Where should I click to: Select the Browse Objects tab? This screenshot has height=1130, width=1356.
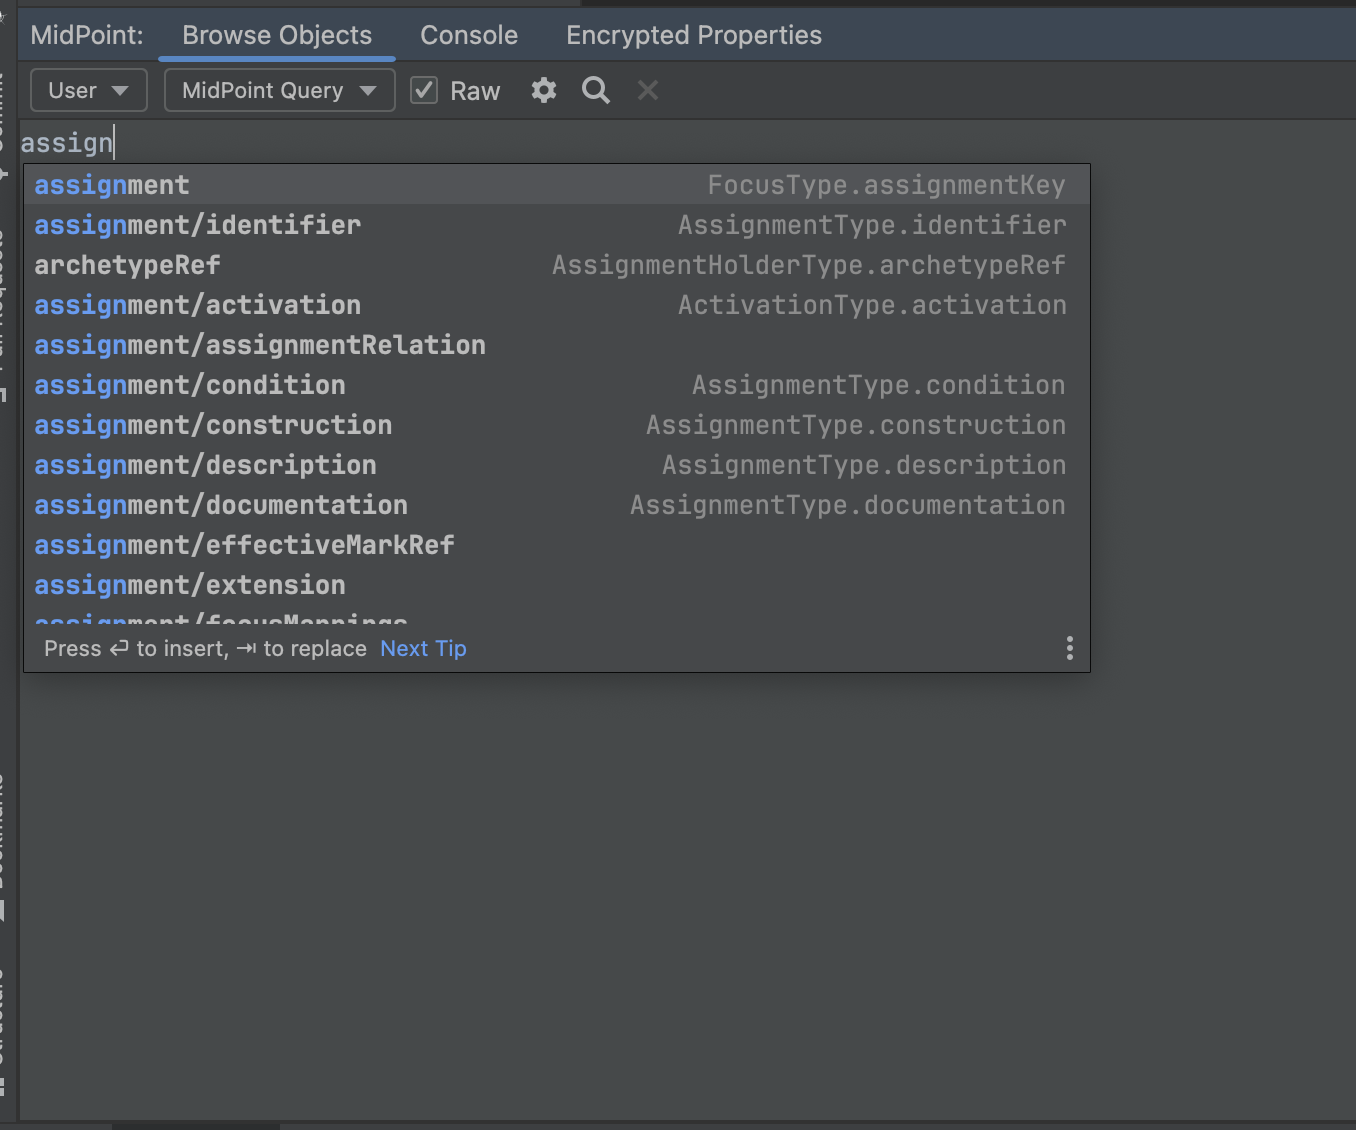click(x=276, y=34)
